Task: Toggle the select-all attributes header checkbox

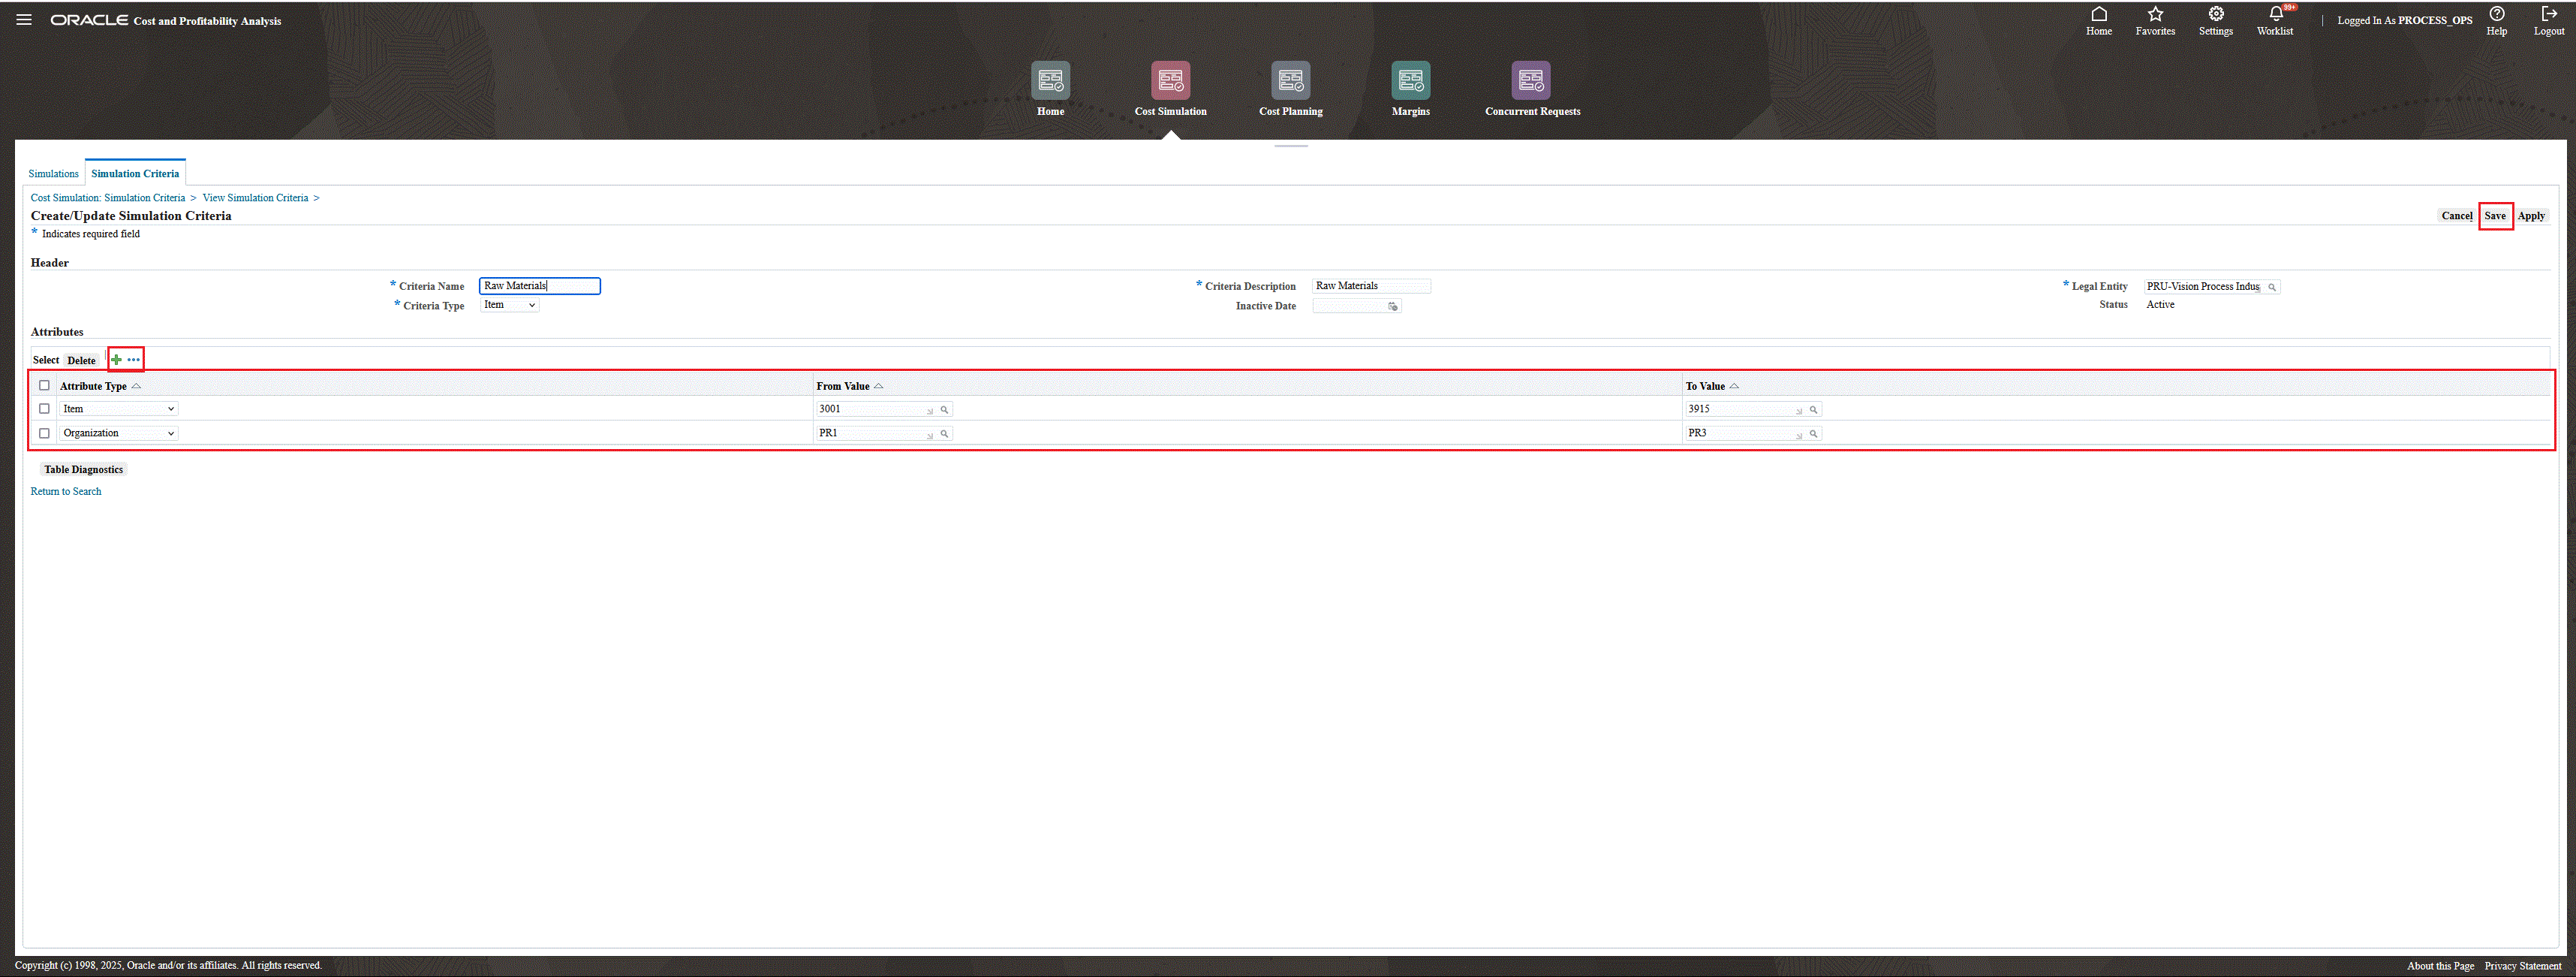Action: click(x=44, y=386)
